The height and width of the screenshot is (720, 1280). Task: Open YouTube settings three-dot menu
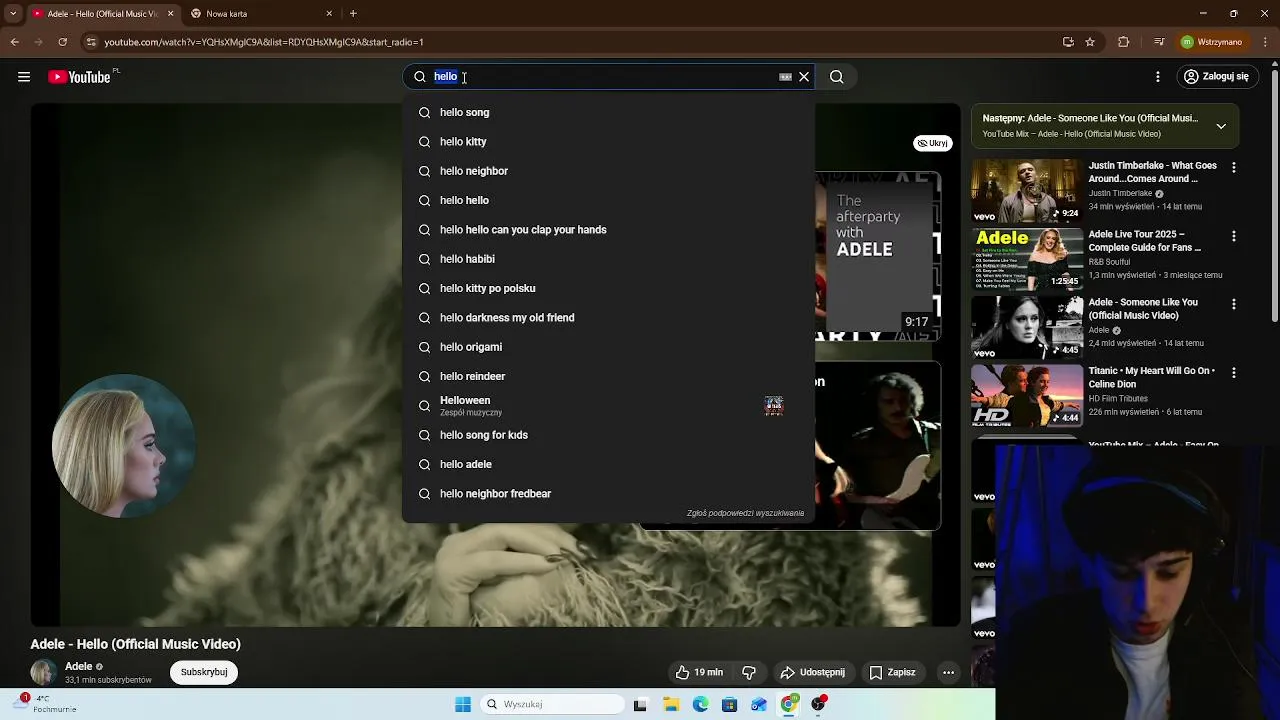point(1158,77)
